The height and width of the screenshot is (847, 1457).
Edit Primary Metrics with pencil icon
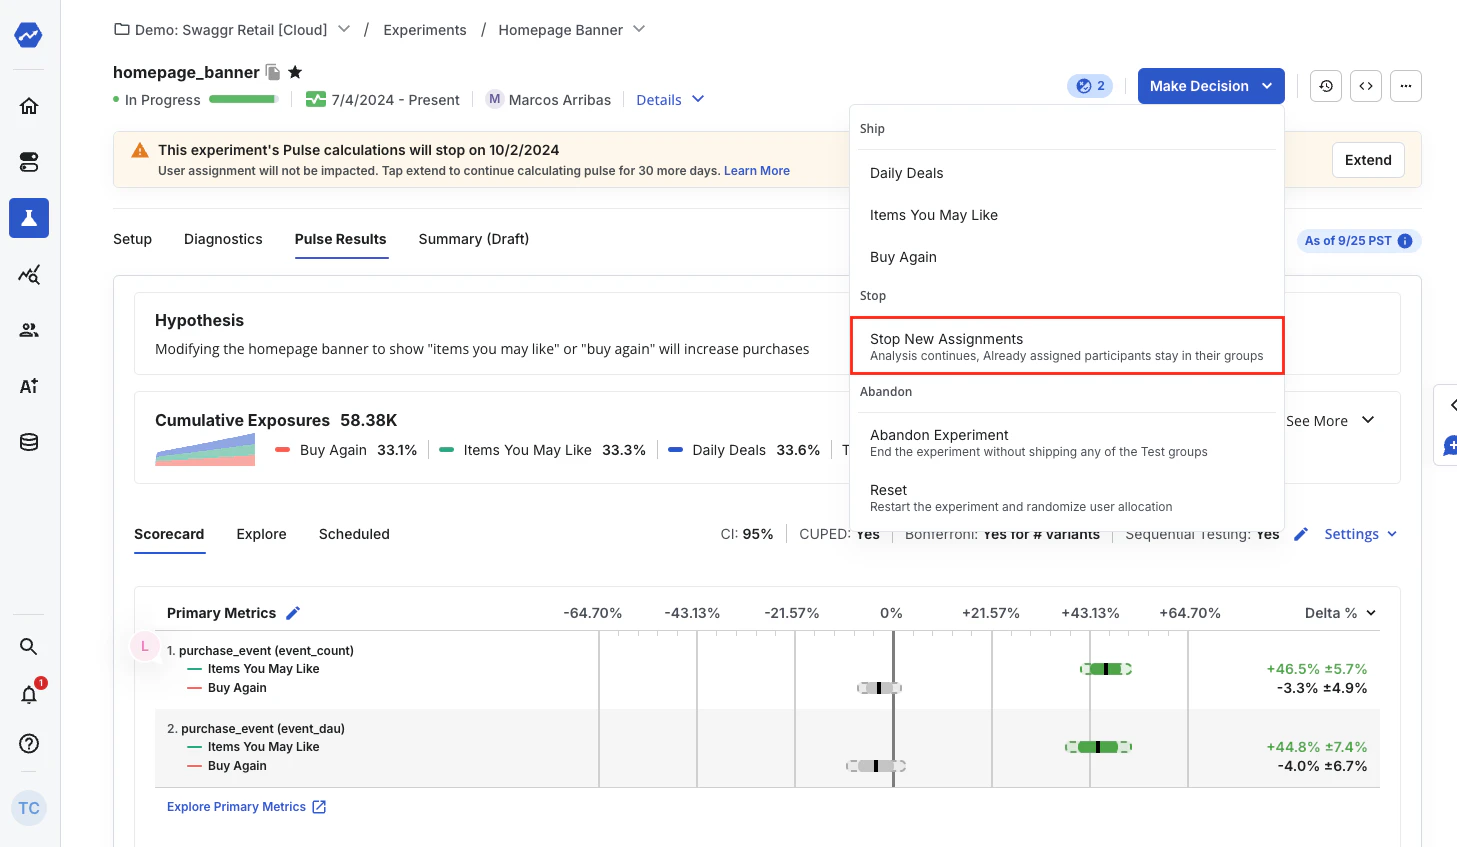pos(293,613)
